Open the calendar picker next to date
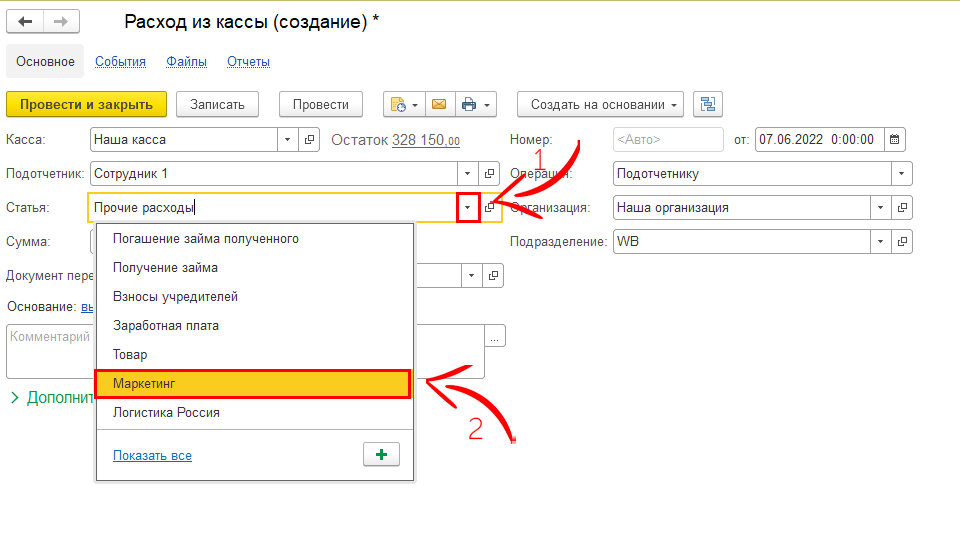This screenshot has width=960, height=540. click(895, 139)
